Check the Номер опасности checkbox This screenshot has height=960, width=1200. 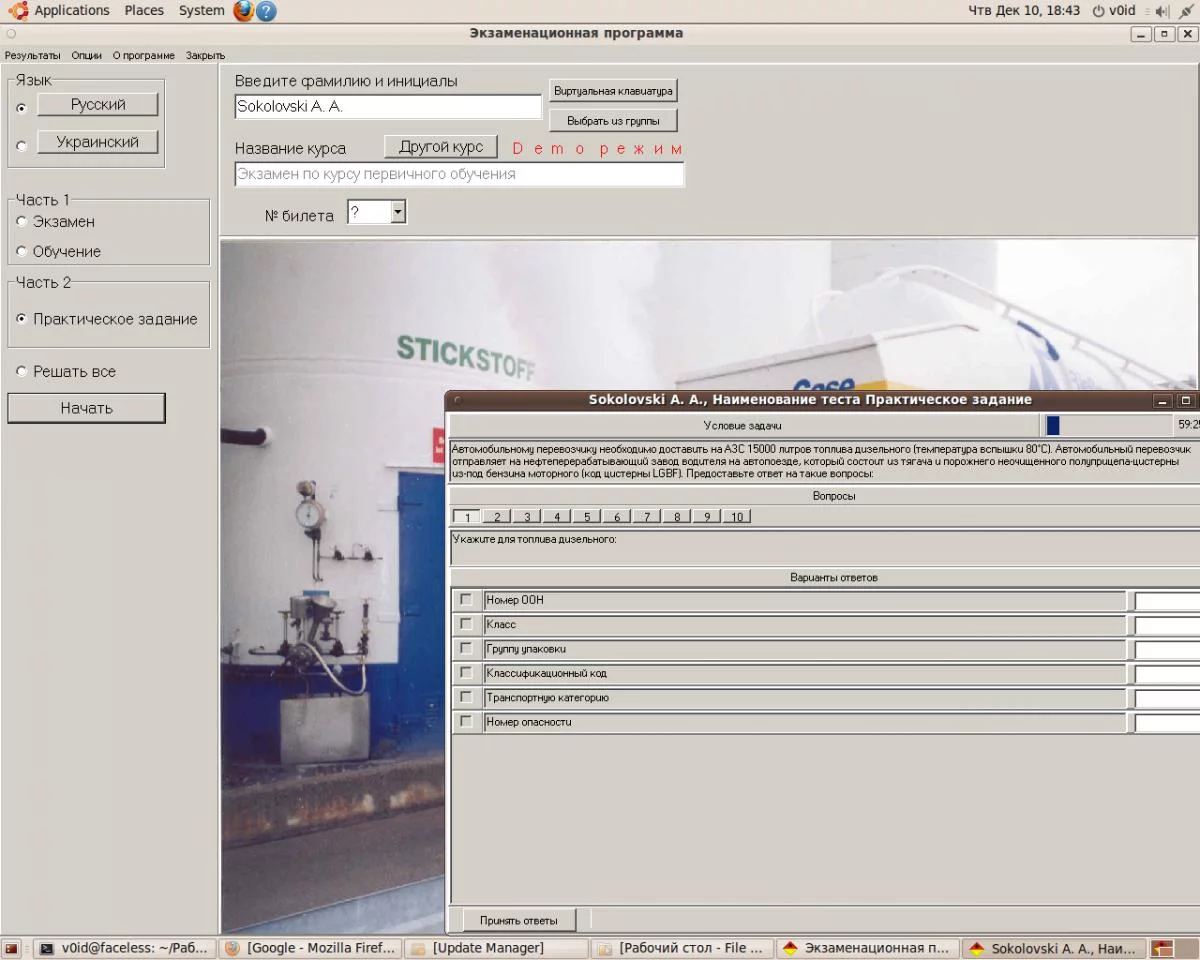(x=465, y=721)
